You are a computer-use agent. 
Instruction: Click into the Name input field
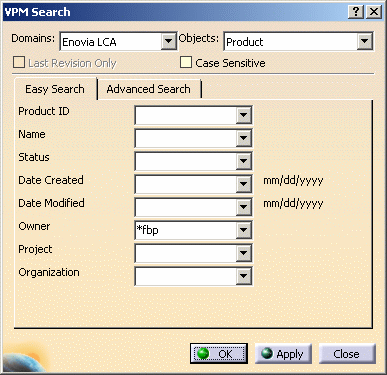pos(186,138)
